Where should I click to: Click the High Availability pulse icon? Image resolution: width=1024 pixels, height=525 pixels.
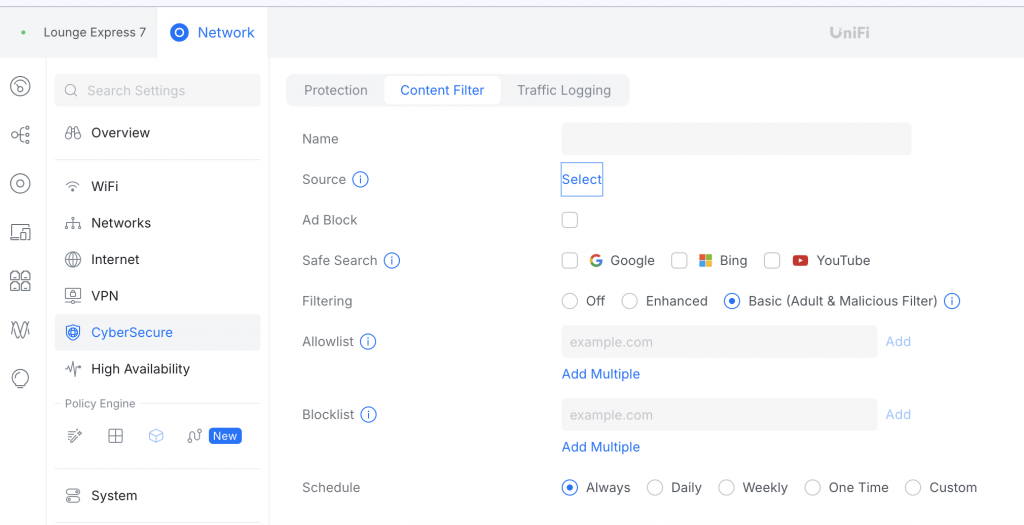[73, 370]
